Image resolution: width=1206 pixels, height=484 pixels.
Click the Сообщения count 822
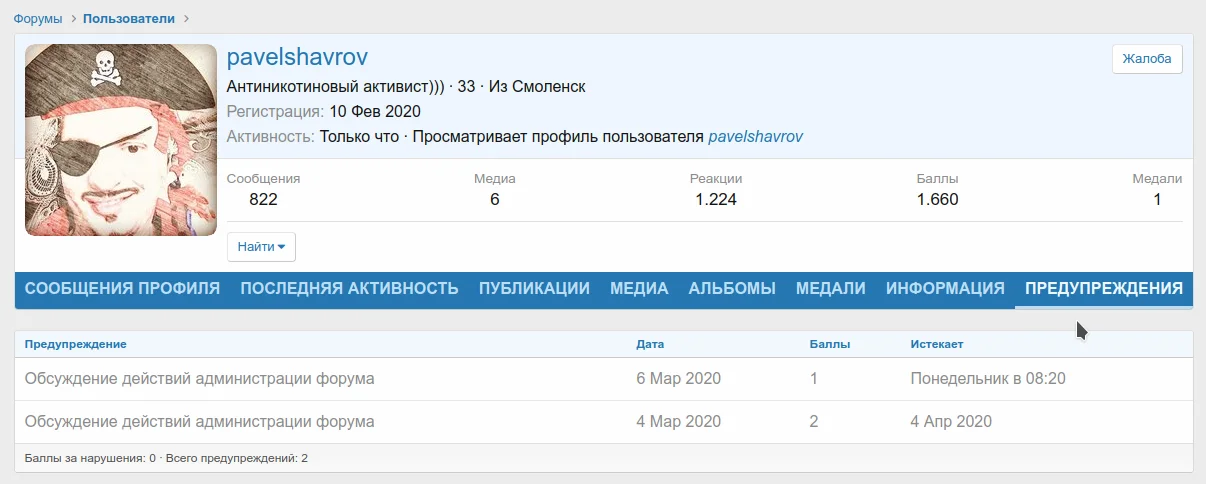coord(263,199)
